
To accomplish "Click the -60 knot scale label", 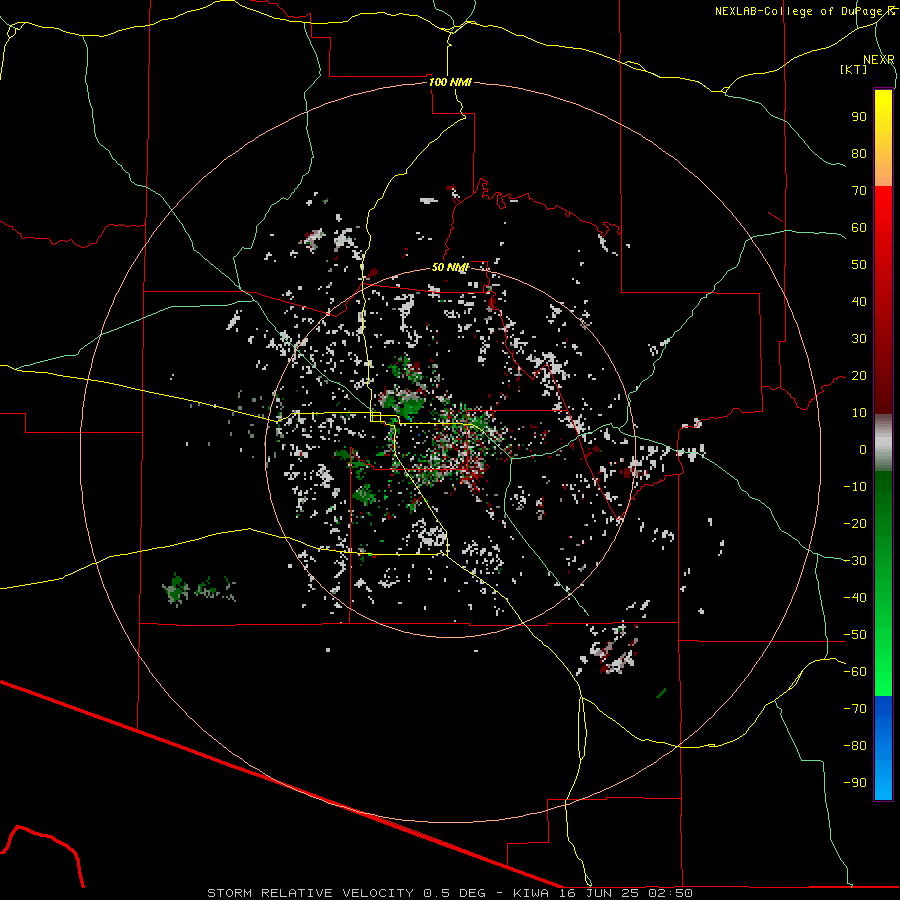I will click(x=855, y=672).
